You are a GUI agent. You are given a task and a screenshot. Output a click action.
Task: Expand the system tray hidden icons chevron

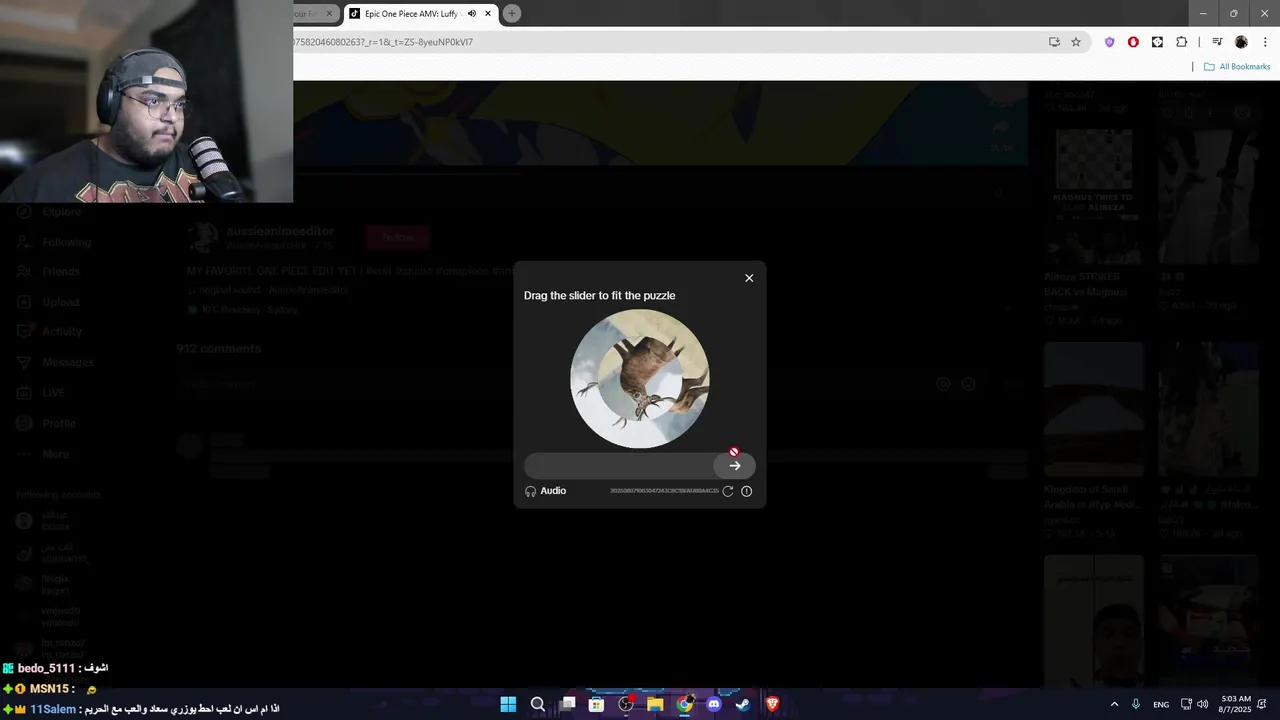(1114, 704)
